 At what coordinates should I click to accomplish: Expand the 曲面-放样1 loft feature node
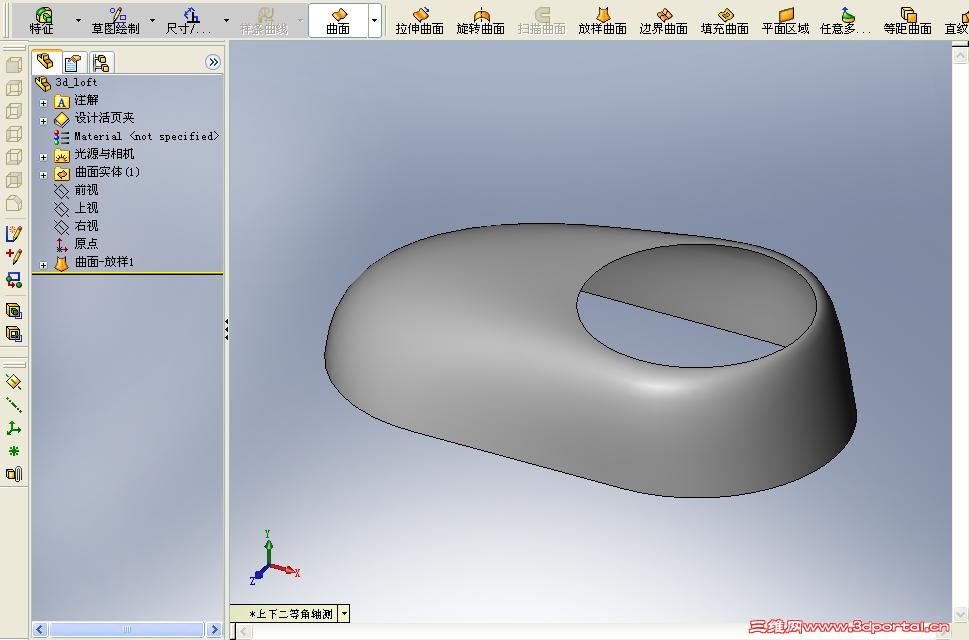point(43,265)
